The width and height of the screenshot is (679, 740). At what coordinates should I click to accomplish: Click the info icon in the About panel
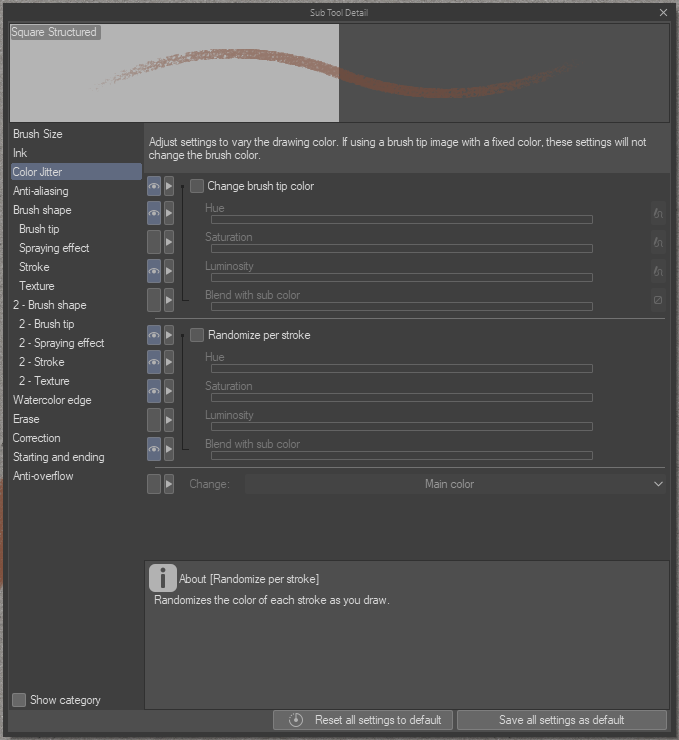[162, 578]
